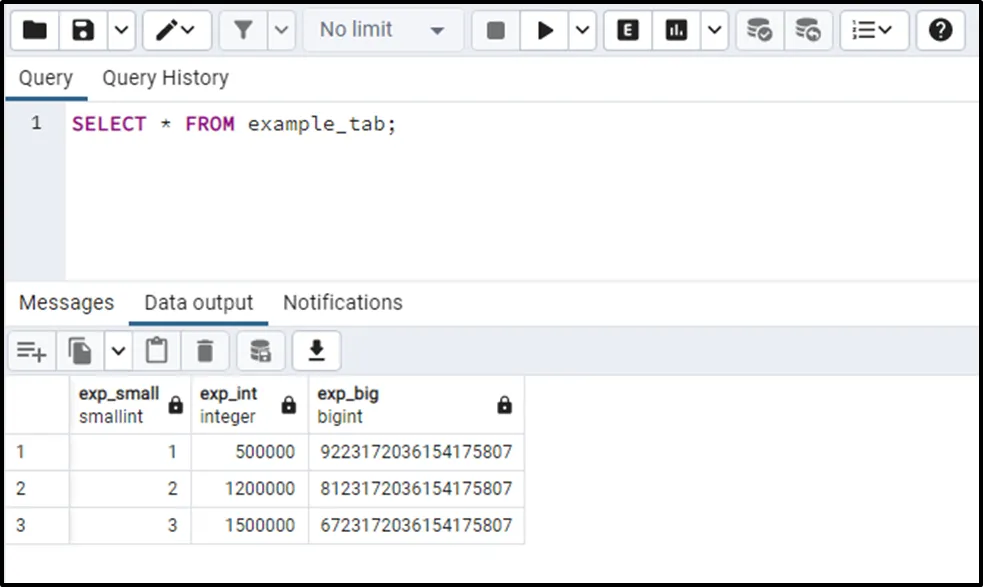983x587 pixels.
Task: Run the query with Execute button
Action: pos(545,30)
